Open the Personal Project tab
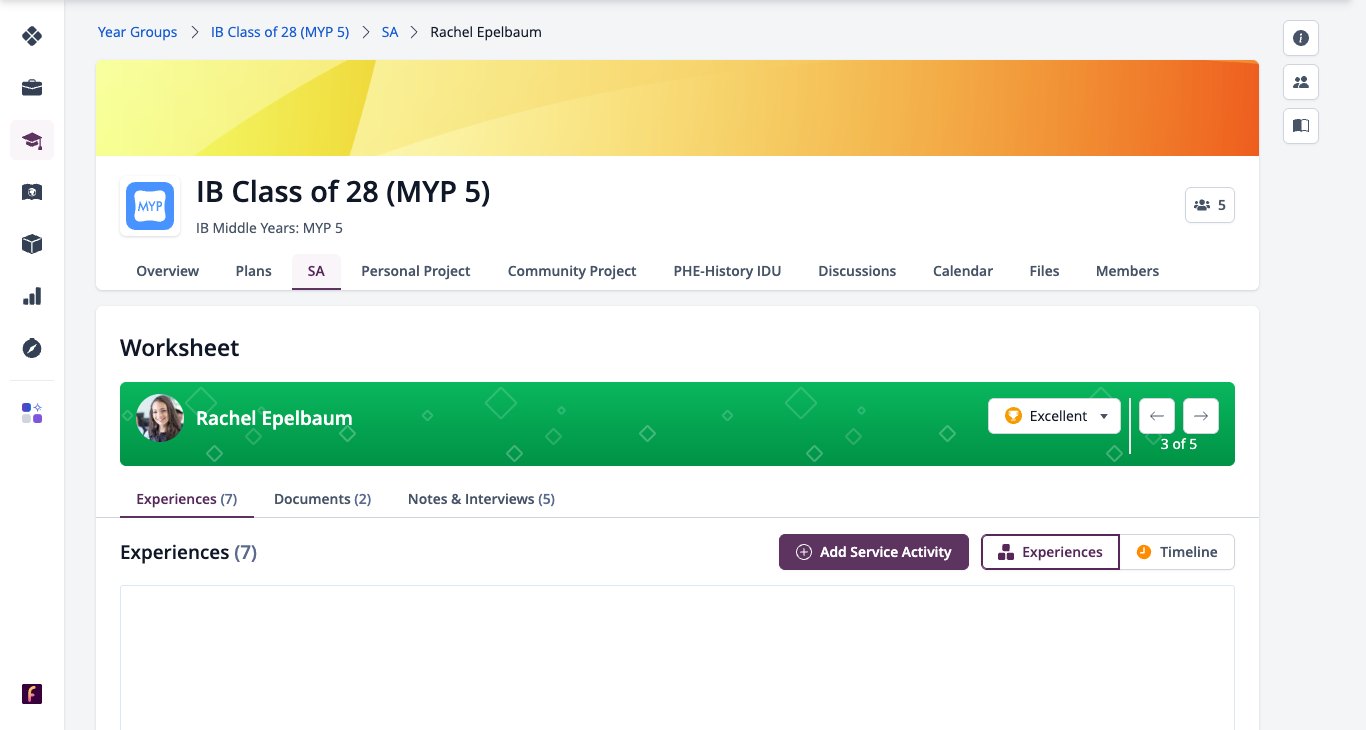This screenshot has height=730, width=1366. 416,271
